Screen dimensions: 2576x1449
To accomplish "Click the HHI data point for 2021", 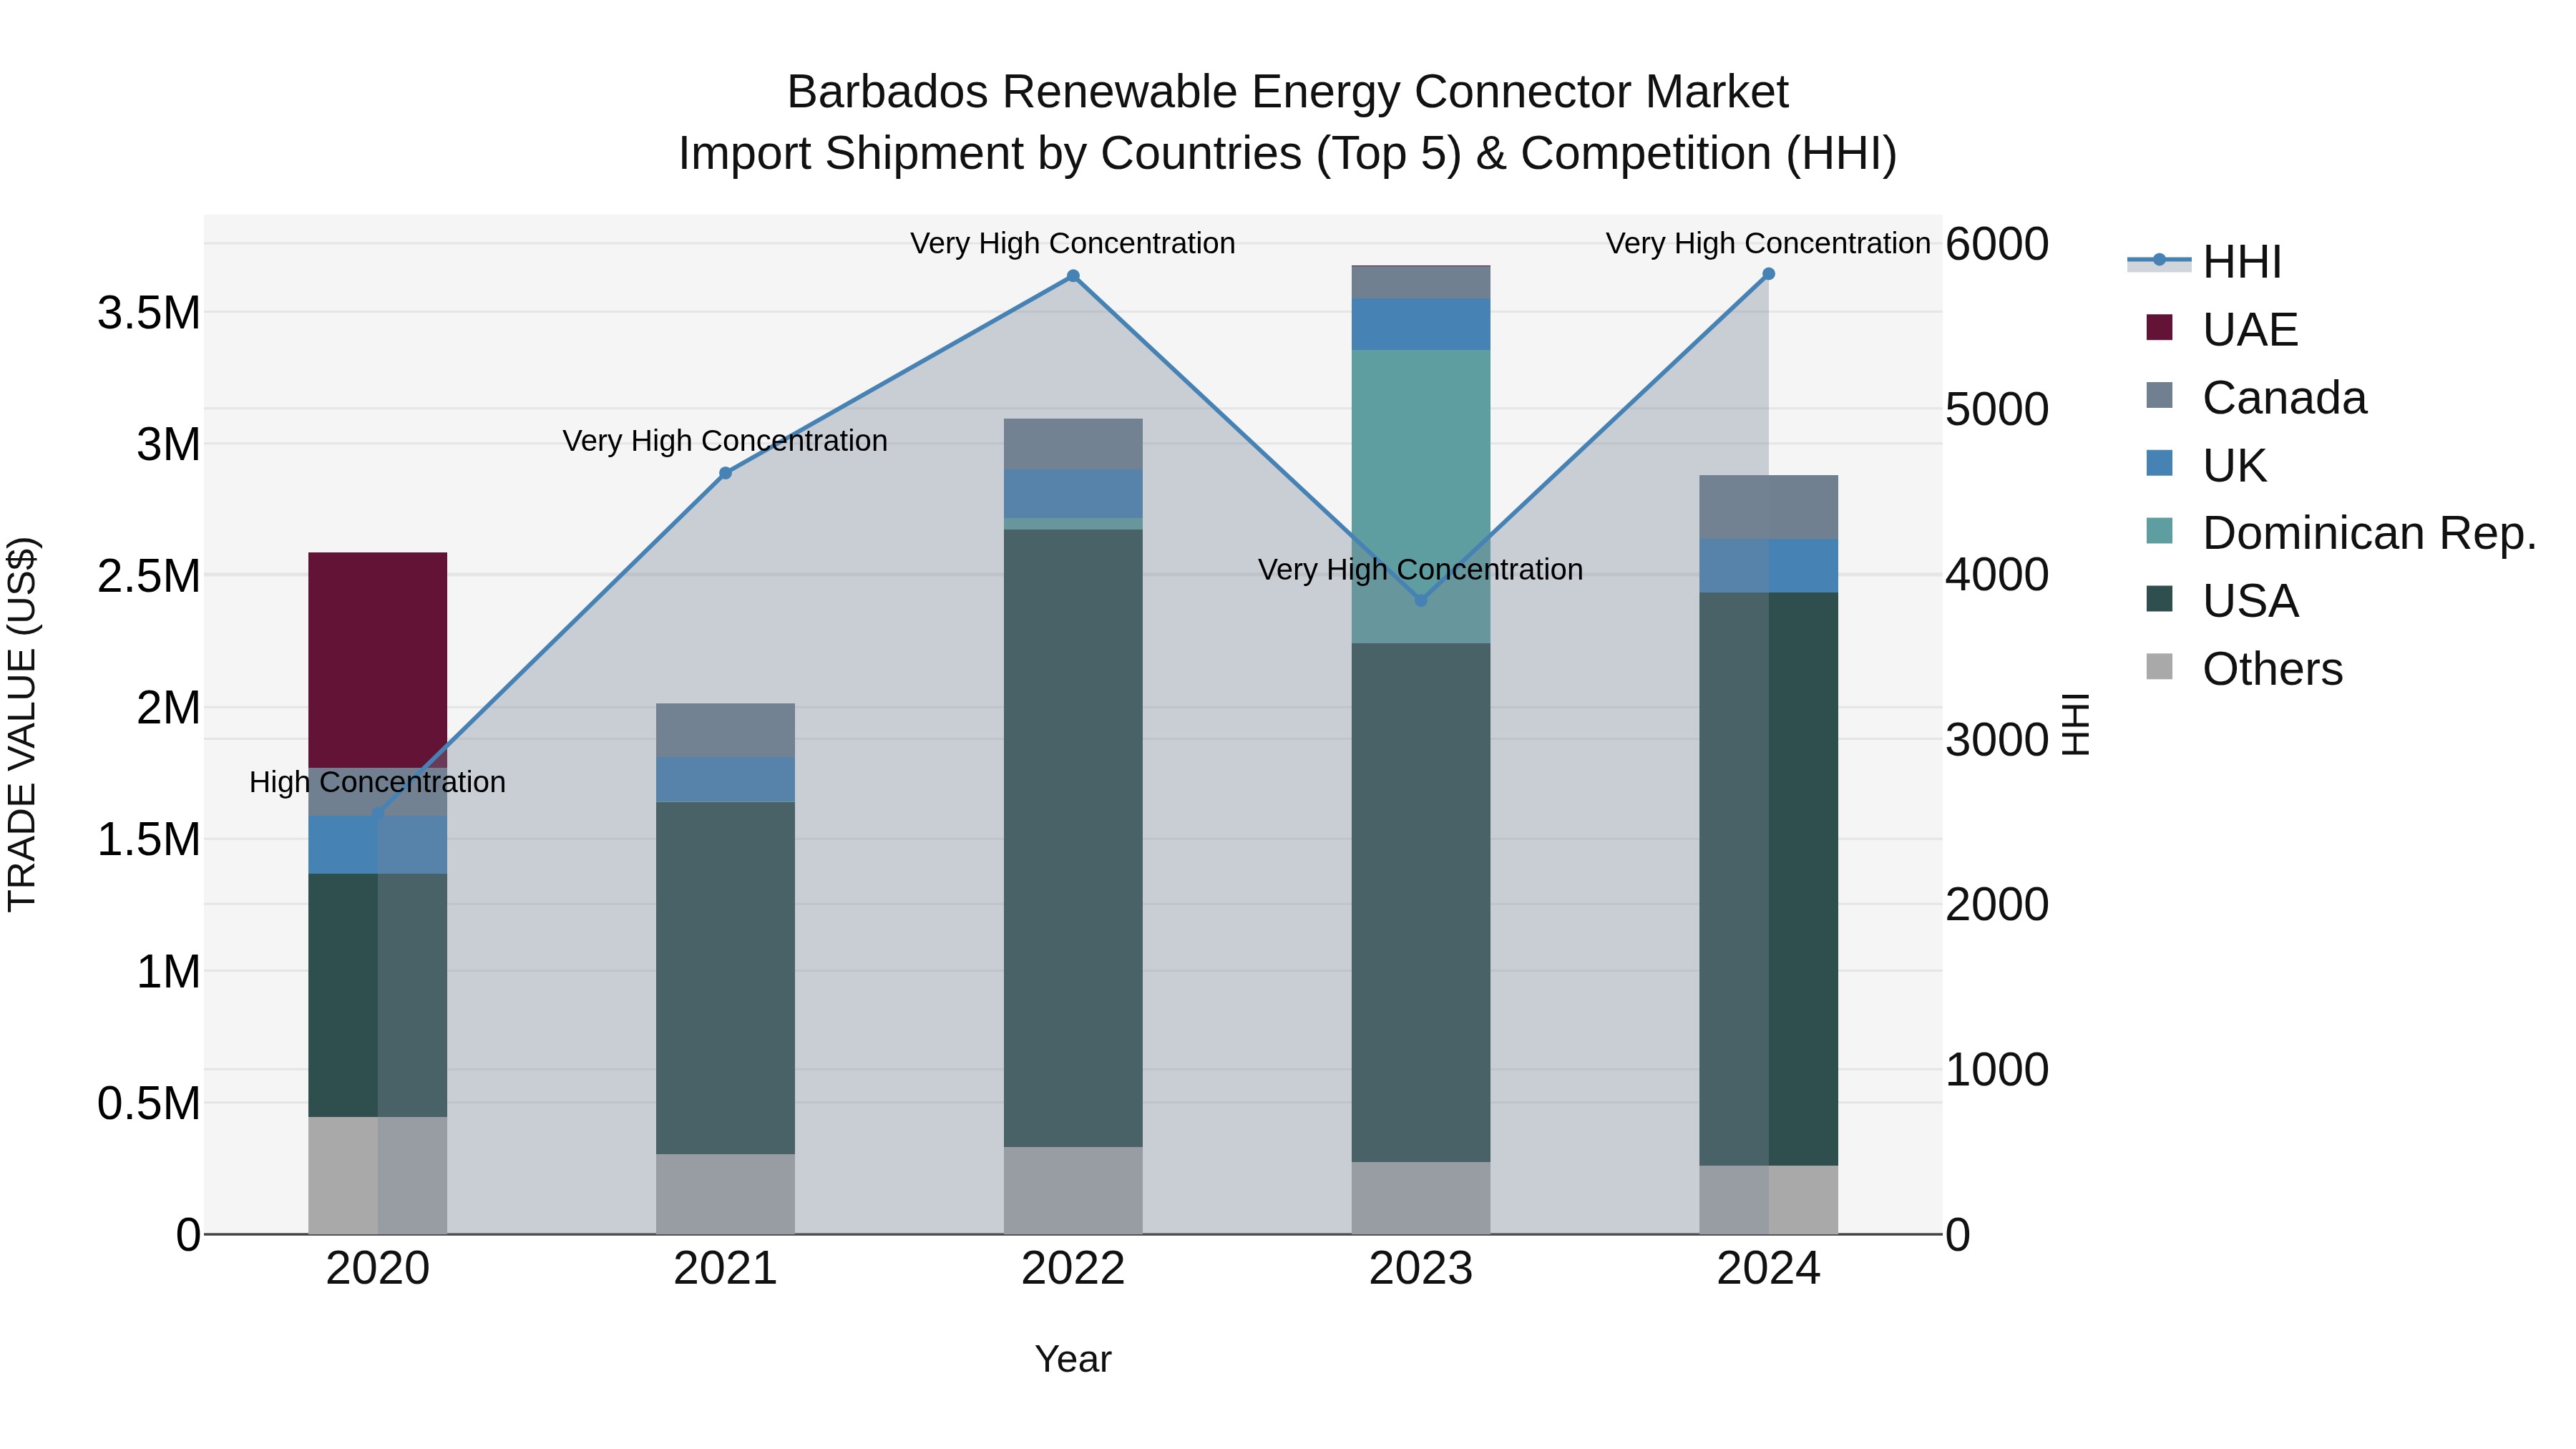I will coord(726,473).
